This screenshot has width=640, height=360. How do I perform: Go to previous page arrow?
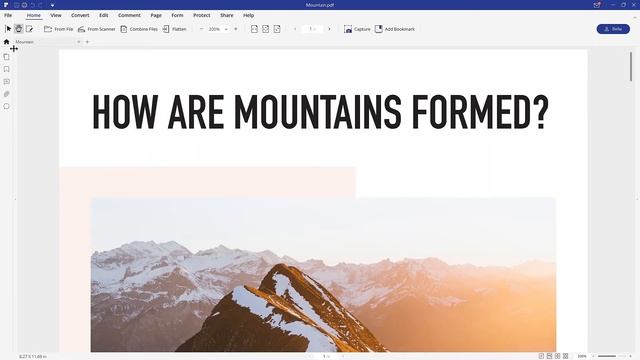click(x=295, y=29)
